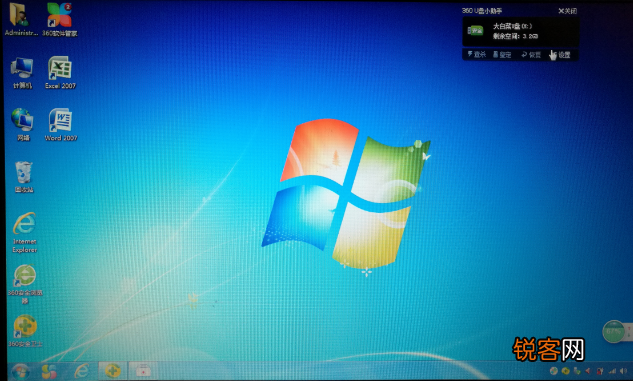Select the Recycle Bin desktop icon
Viewport: 633px width, 381px height.
click(x=24, y=177)
